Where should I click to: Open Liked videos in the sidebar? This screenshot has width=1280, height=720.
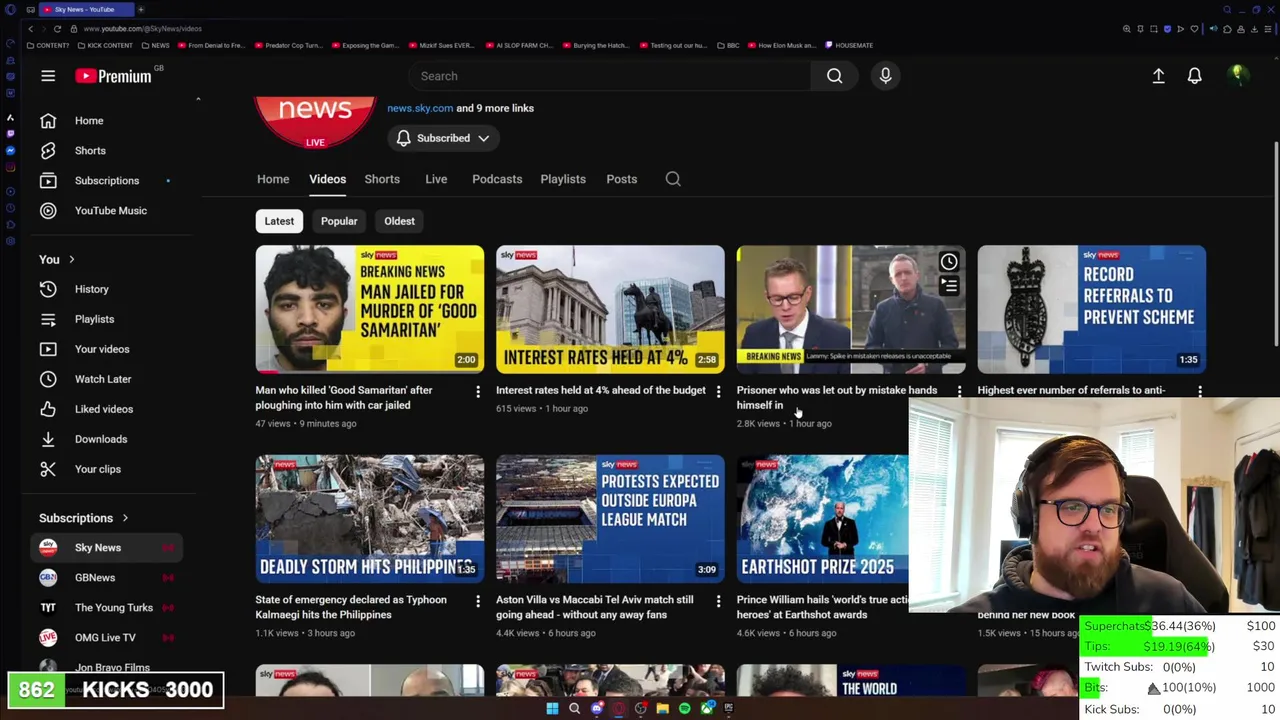coord(104,409)
